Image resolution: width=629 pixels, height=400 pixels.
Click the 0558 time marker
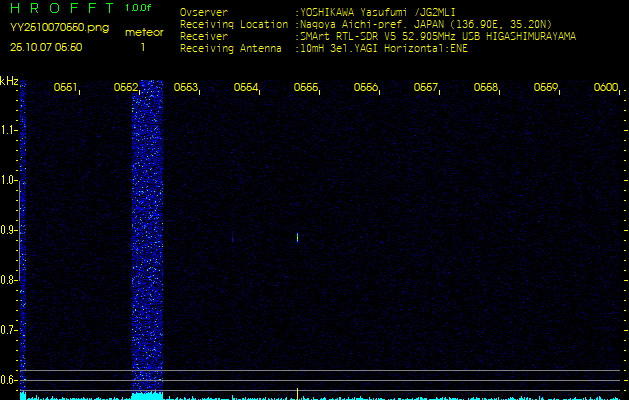pyautogui.click(x=486, y=87)
